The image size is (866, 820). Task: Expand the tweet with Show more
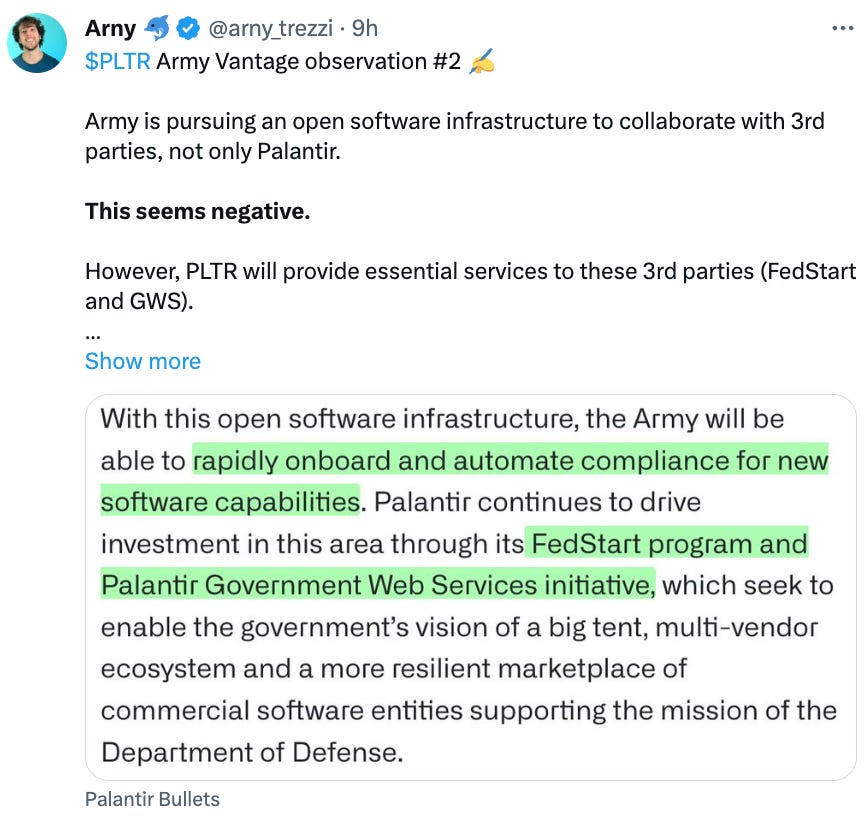tap(143, 361)
